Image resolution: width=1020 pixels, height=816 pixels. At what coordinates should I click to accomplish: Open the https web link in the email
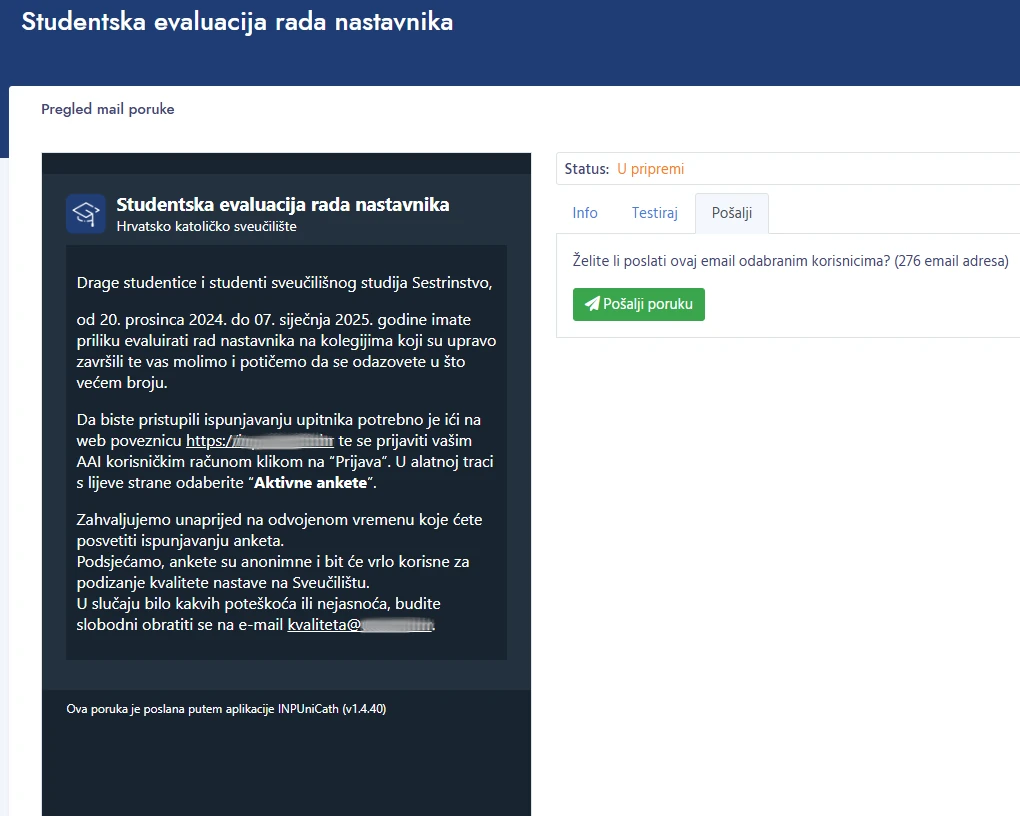pos(259,441)
